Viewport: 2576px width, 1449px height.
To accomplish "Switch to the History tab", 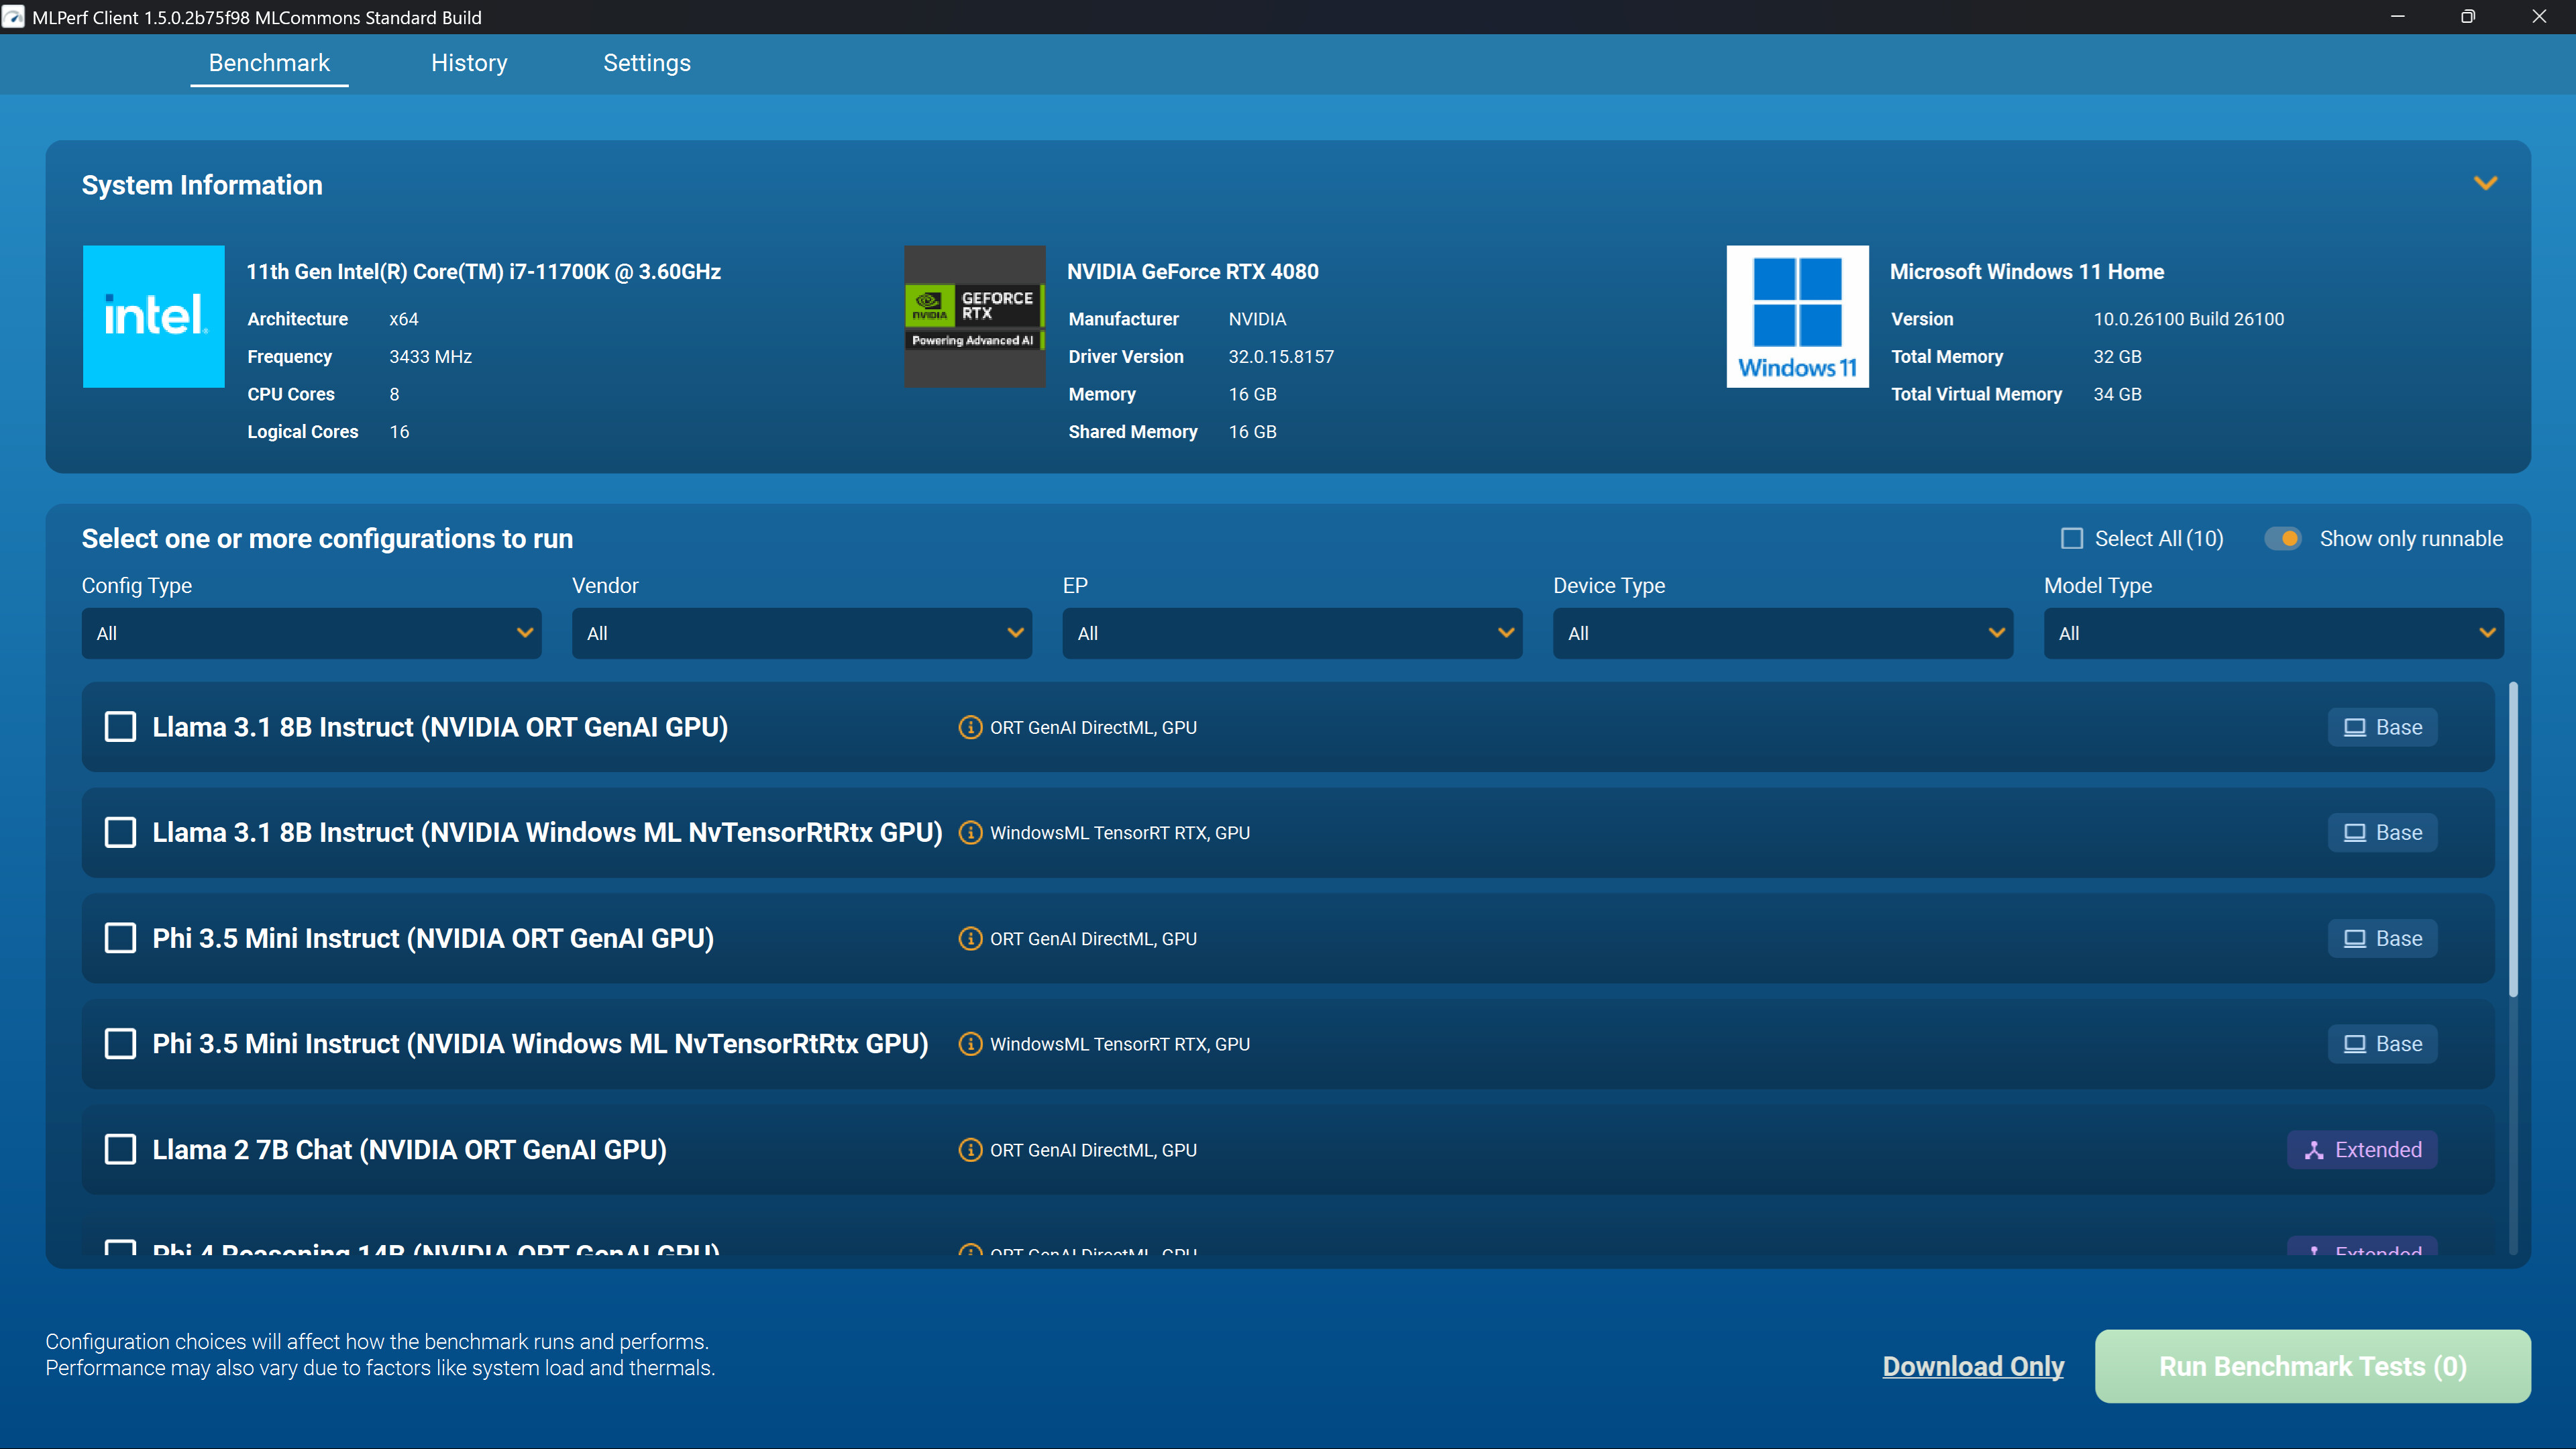I will coord(469,63).
